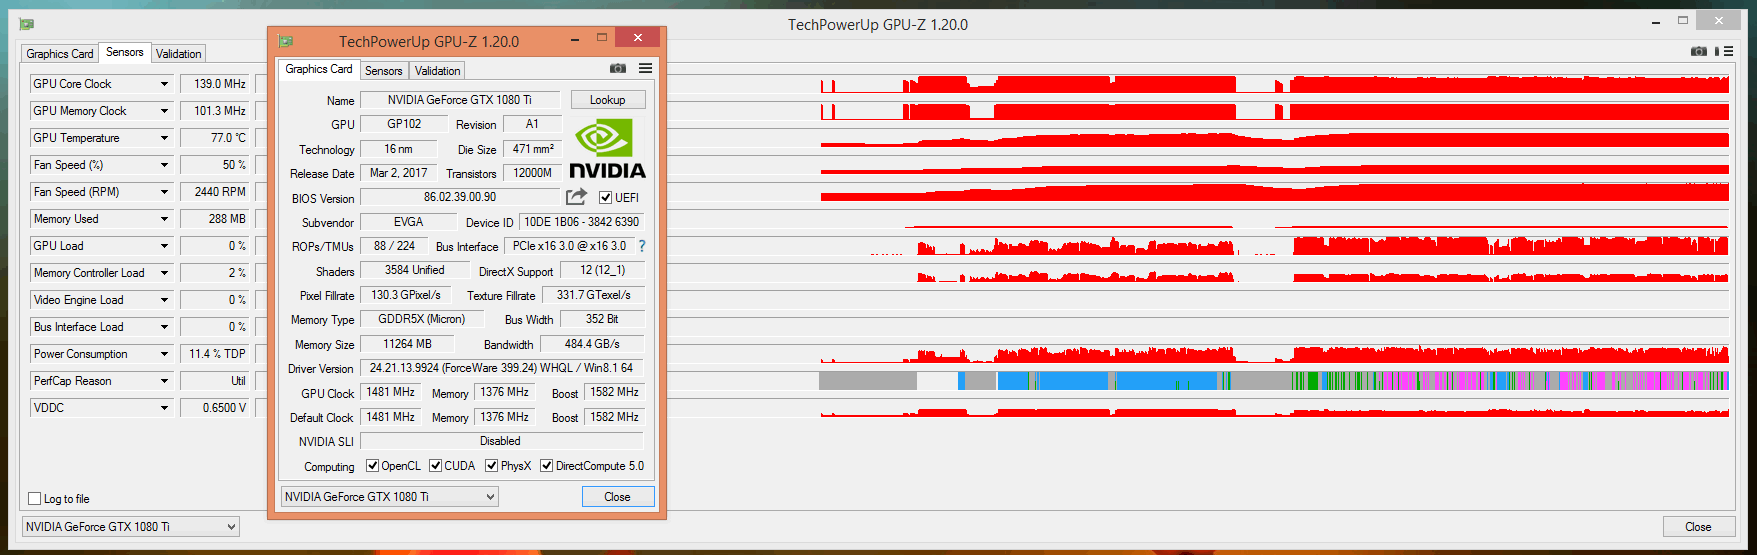The image size is (1757, 555).
Task: Click the Memory Size 11264 MB field
Action: pos(408,344)
